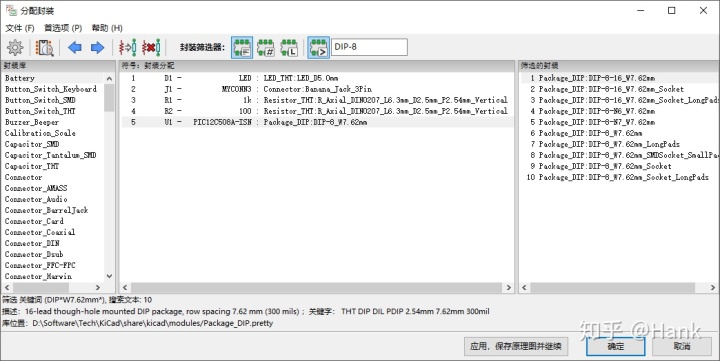Choose footprint DIP-8_W7.62mm row 6

tap(619, 133)
